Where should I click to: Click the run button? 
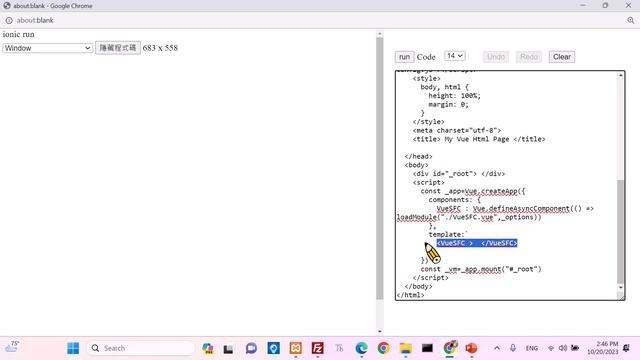tap(404, 57)
